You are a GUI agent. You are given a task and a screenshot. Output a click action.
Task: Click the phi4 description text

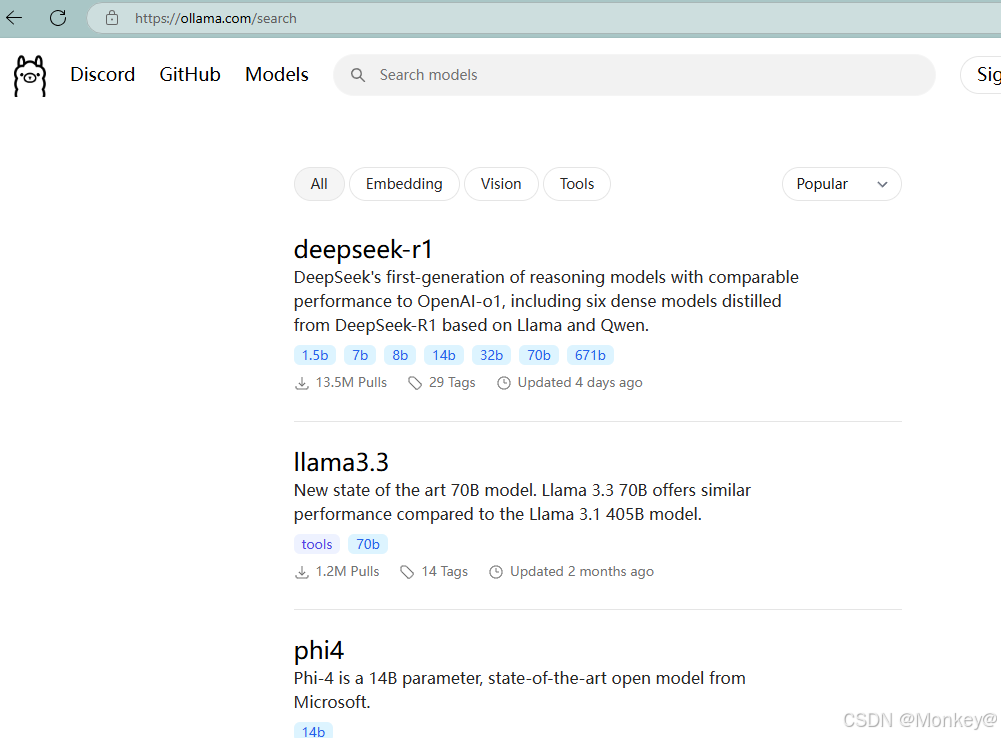tap(520, 690)
